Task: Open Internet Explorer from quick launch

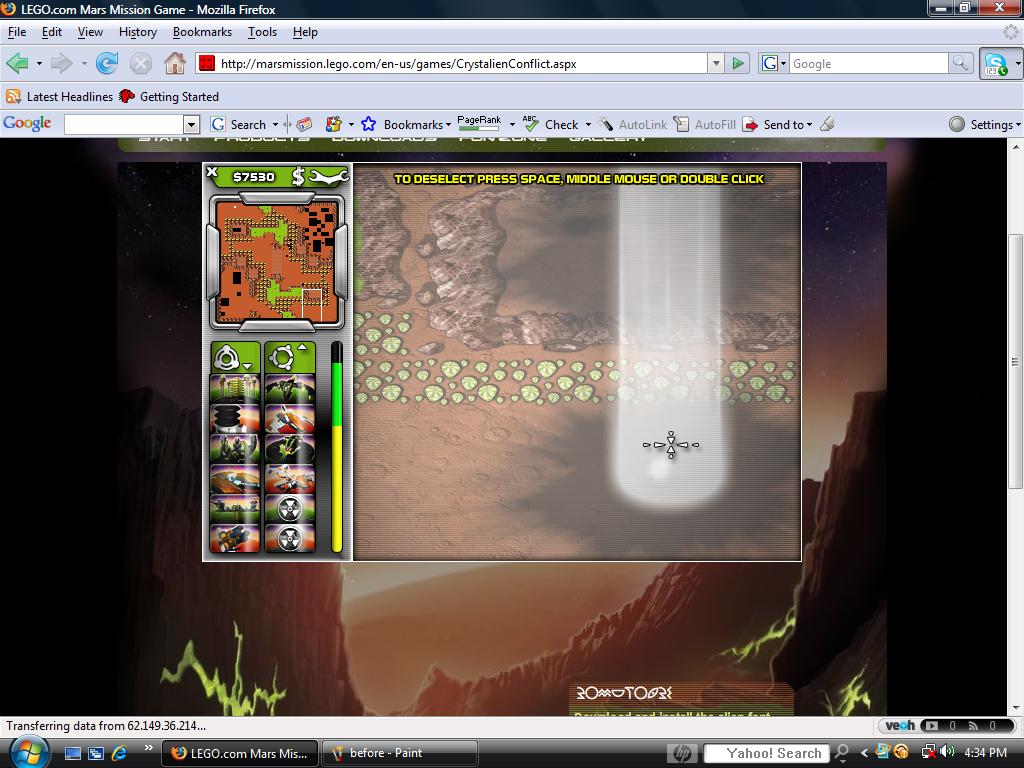Action: [x=119, y=753]
